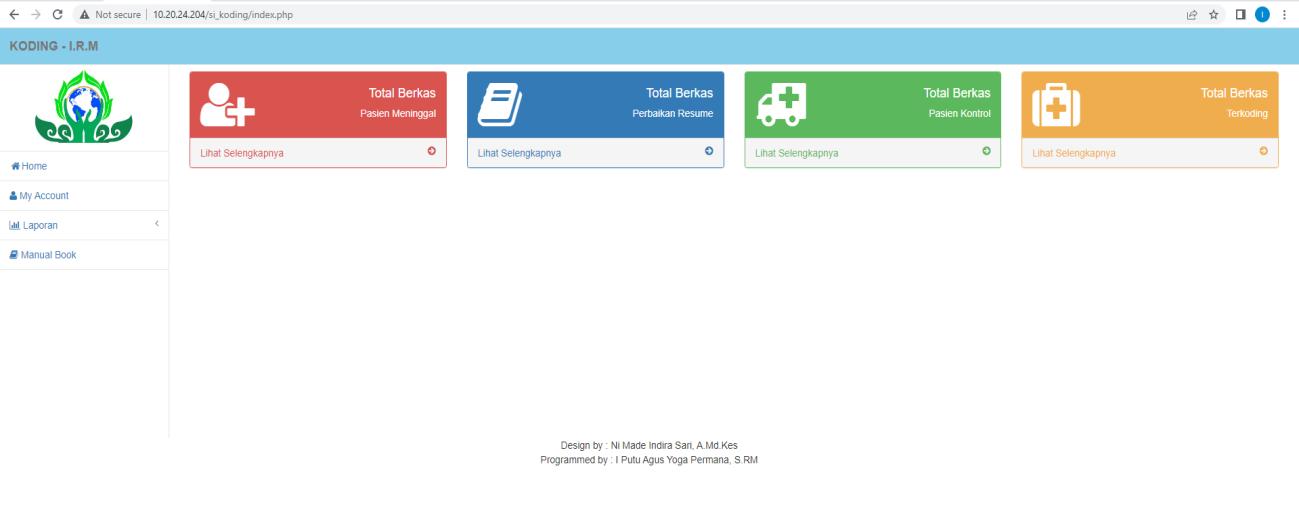Open the Laporan sidebar menu
This screenshot has height=508, width=1299.
(x=84, y=225)
